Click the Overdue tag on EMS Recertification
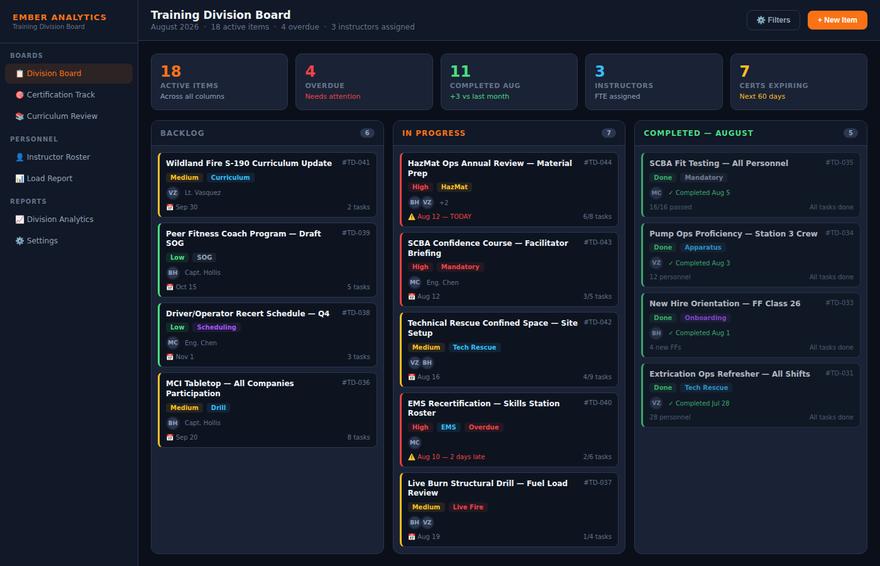This screenshot has width=880, height=566. pyautogui.click(x=484, y=427)
